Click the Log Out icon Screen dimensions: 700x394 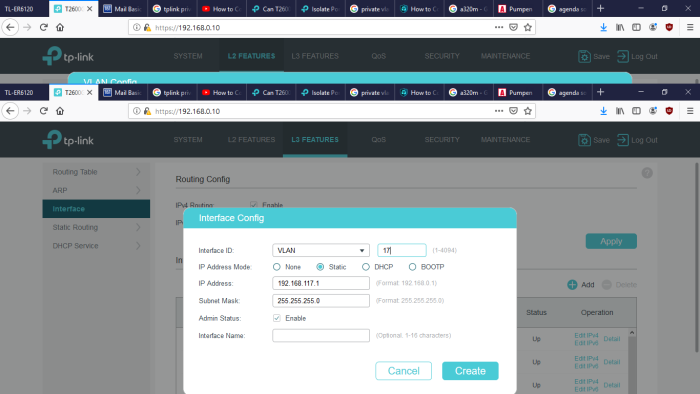click(x=622, y=140)
